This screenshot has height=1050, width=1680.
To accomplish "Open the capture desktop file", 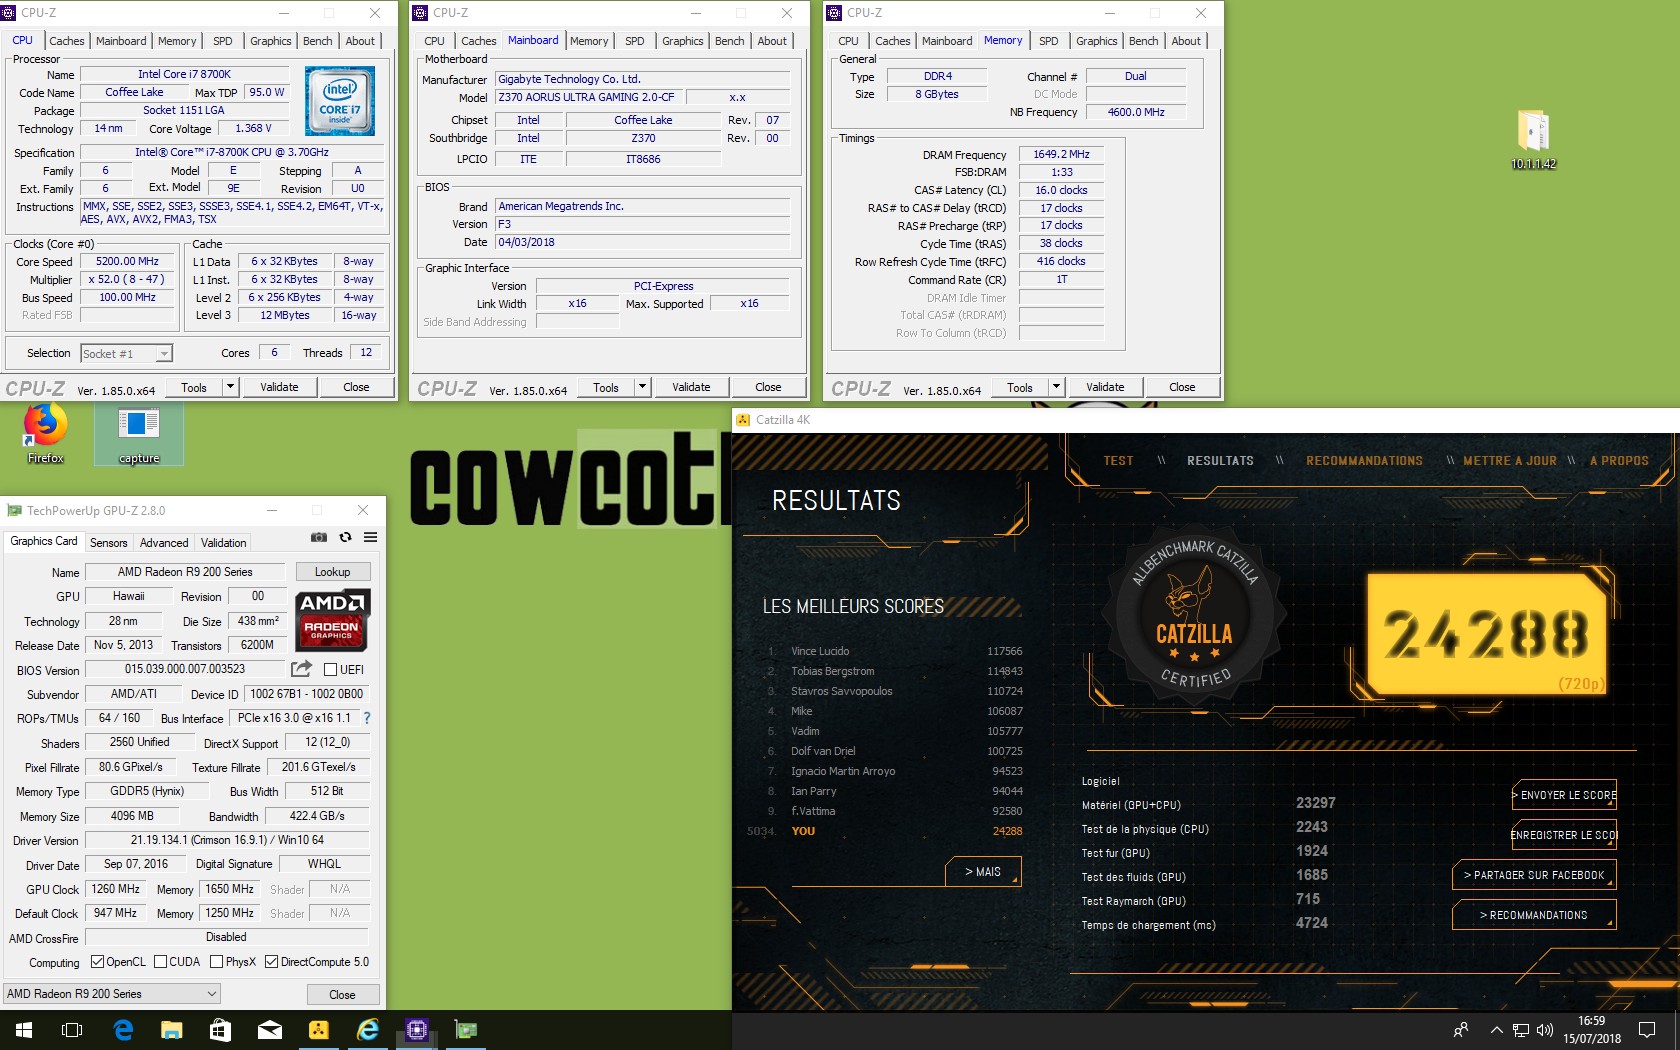I will point(139,435).
